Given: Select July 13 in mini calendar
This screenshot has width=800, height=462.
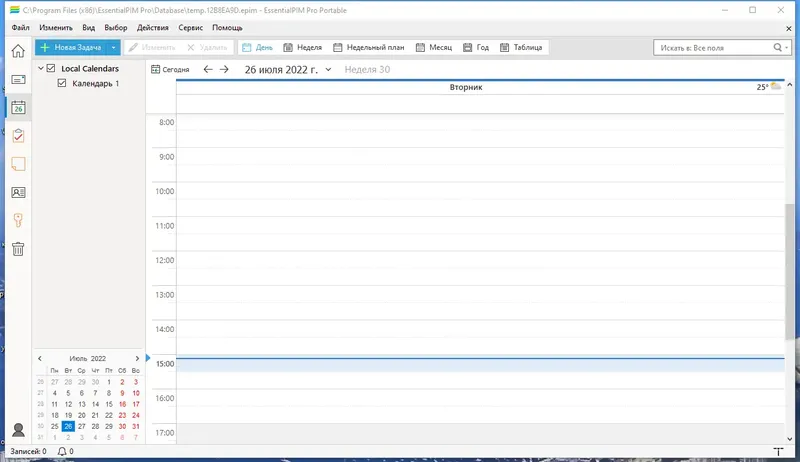Looking at the screenshot, I should tap(82, 404).
